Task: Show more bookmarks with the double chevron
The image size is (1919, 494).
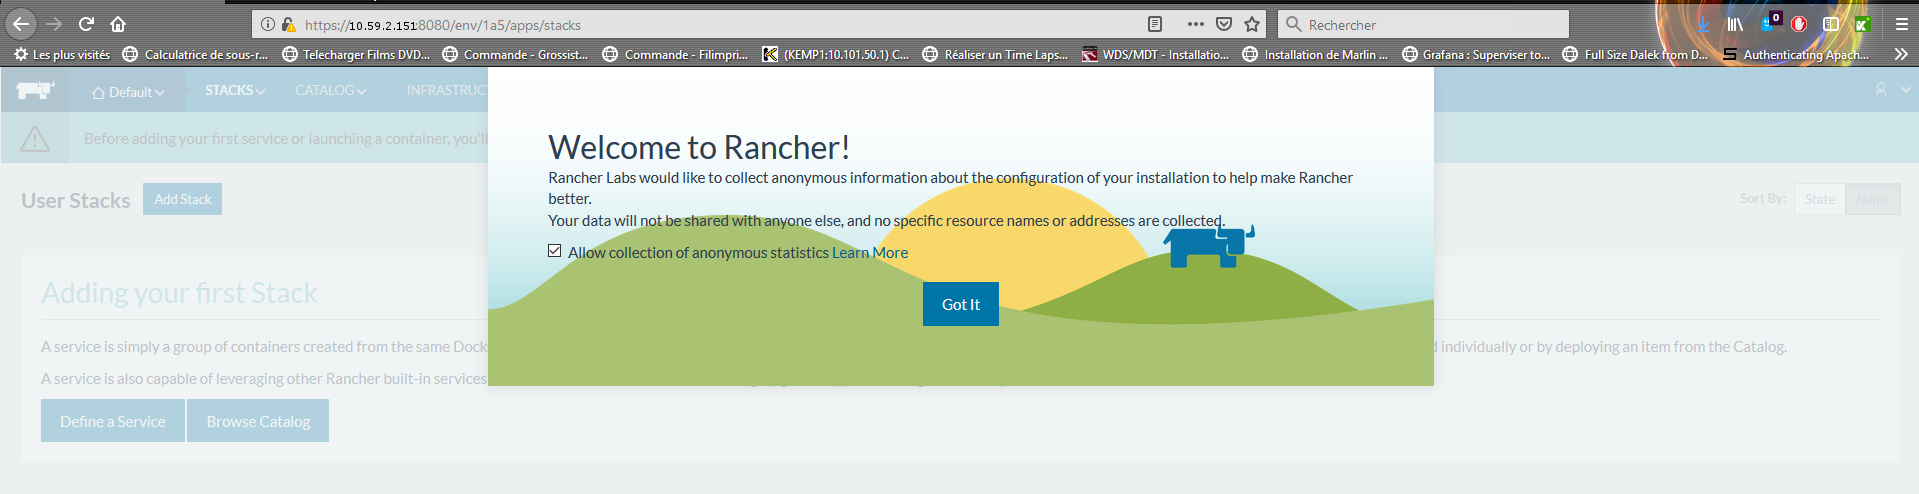Action: click(1901, 54)
